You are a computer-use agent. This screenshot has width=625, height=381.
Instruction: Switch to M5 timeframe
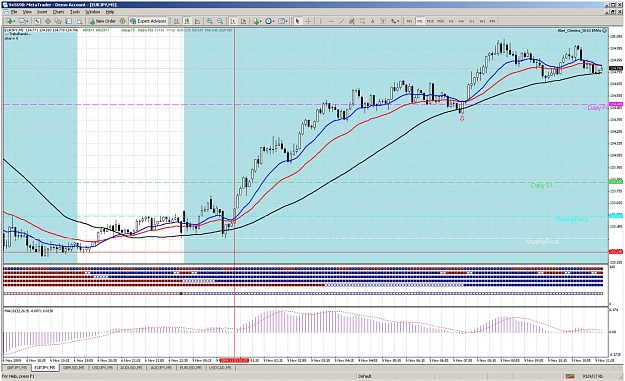tap(420, 21)
